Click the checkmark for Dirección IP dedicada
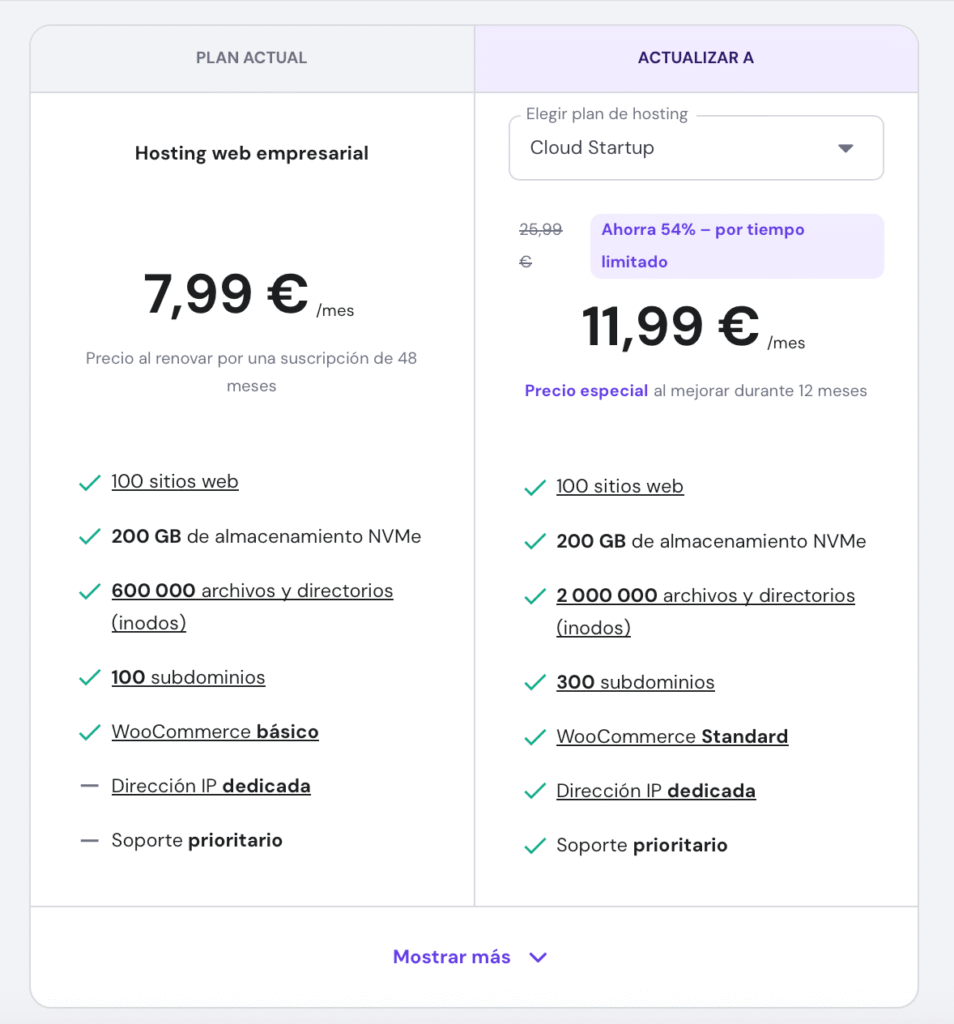The width and height of the screenshot is (954, 1024). coord(535,790)
